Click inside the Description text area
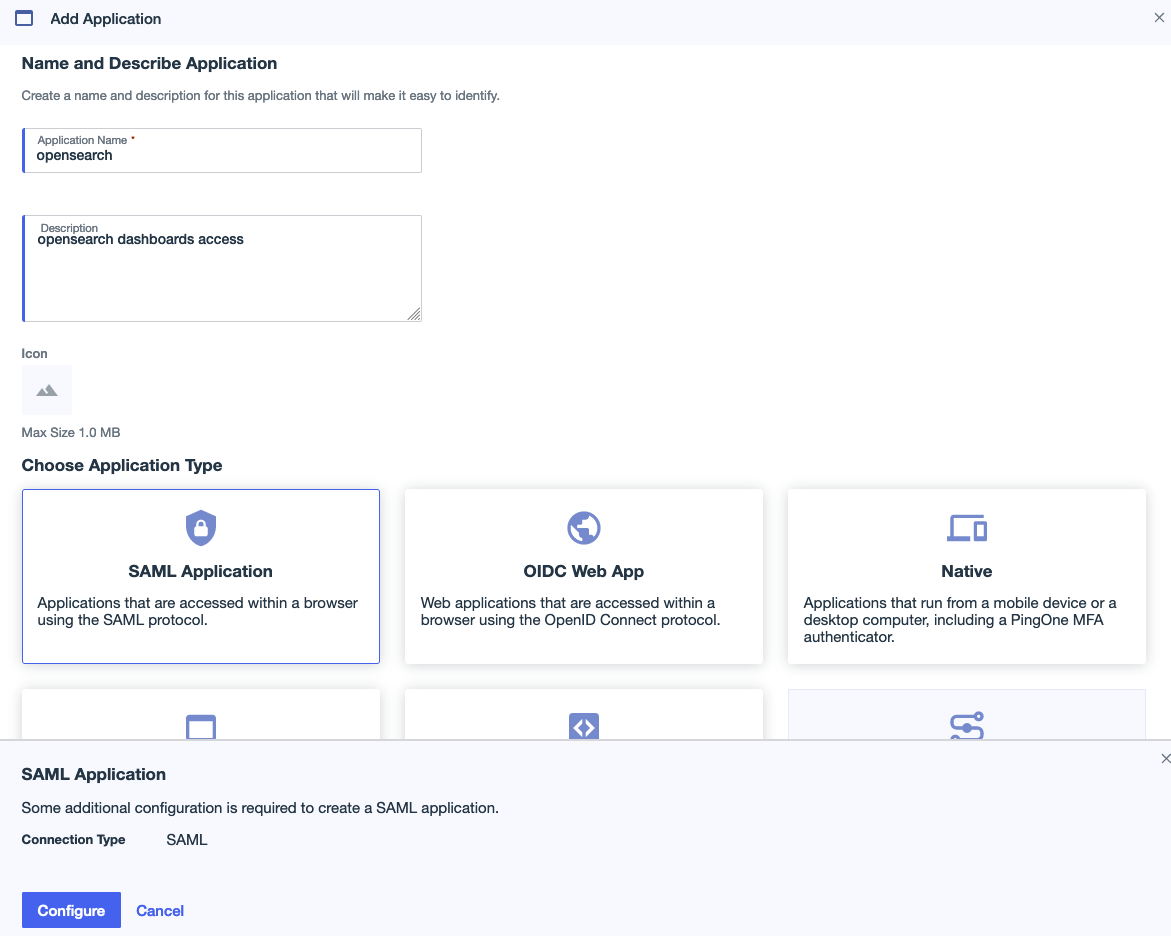 click(x=221, y=265)
